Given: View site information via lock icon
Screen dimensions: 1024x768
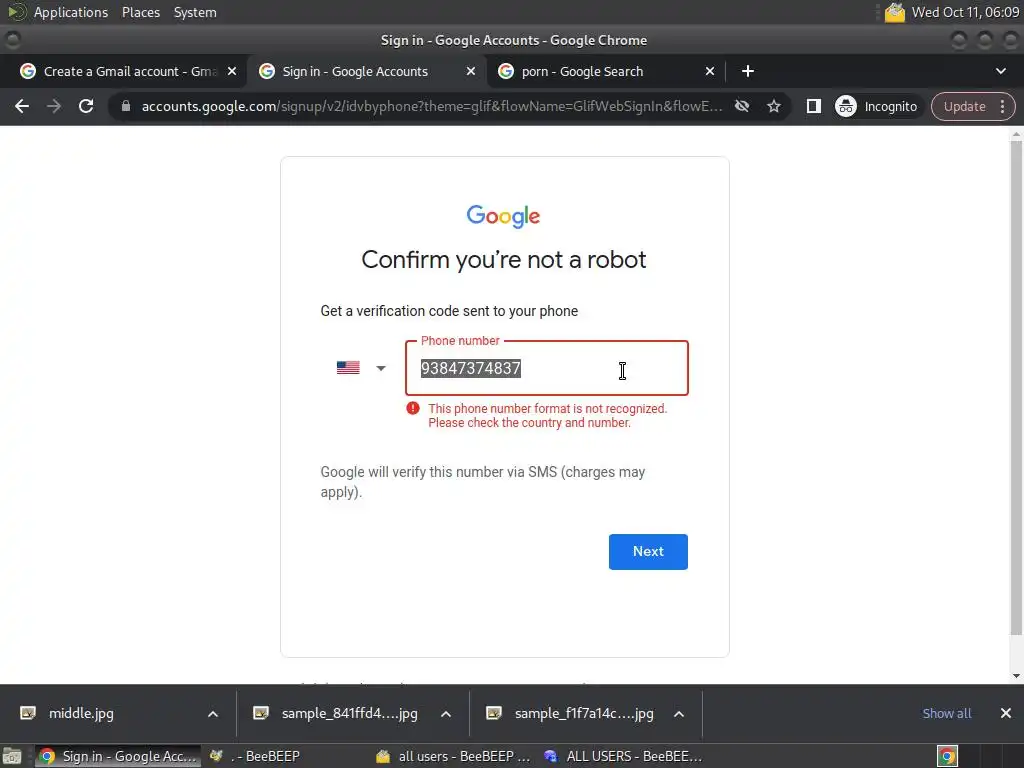Looking at the screenshot, I should coord(126,106).
